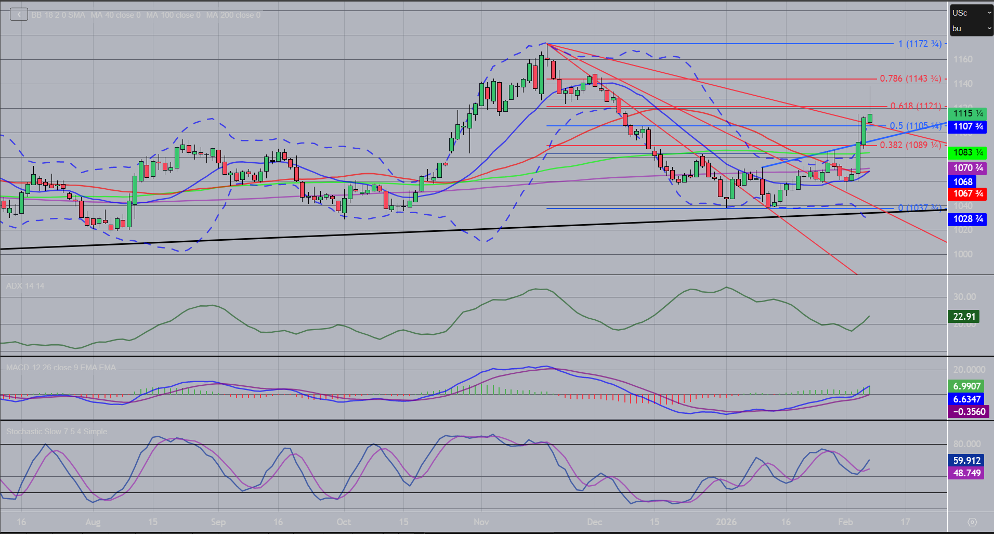The height and width of the screenshot is (534, 994).
Task: Select the MA 100 close indicator label
Action: [174, 16]
